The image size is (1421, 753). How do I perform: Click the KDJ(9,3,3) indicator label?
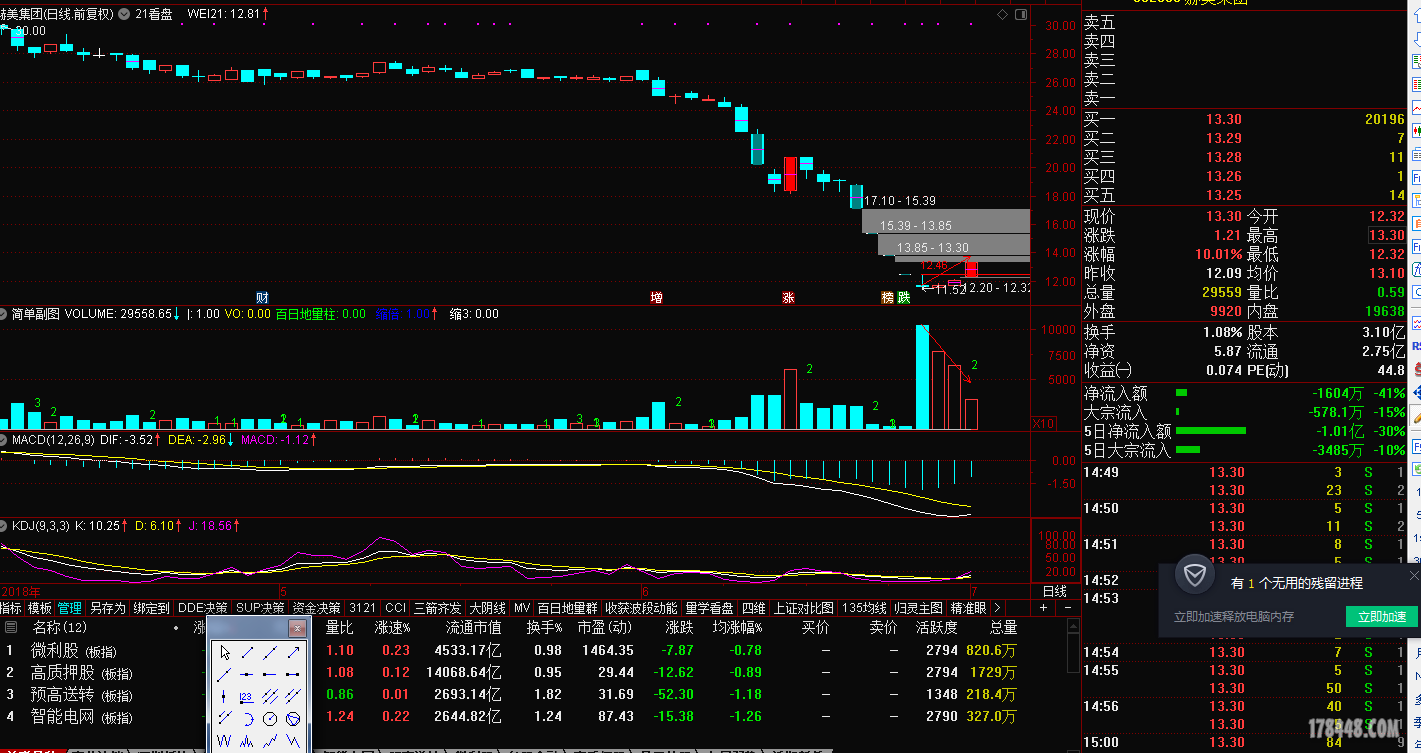tap(41, 525)
